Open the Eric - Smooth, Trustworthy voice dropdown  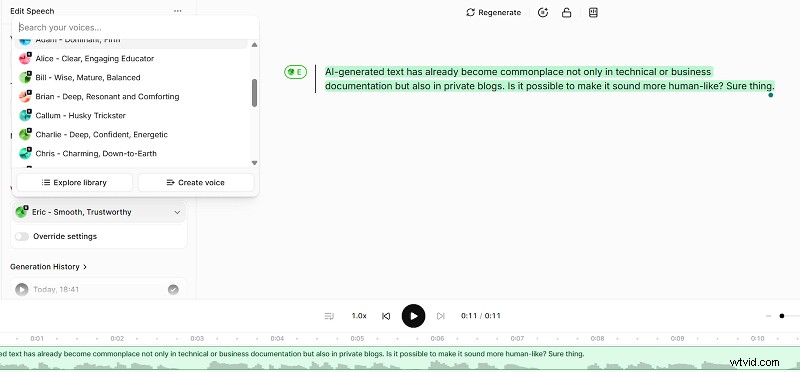point(98,212)
